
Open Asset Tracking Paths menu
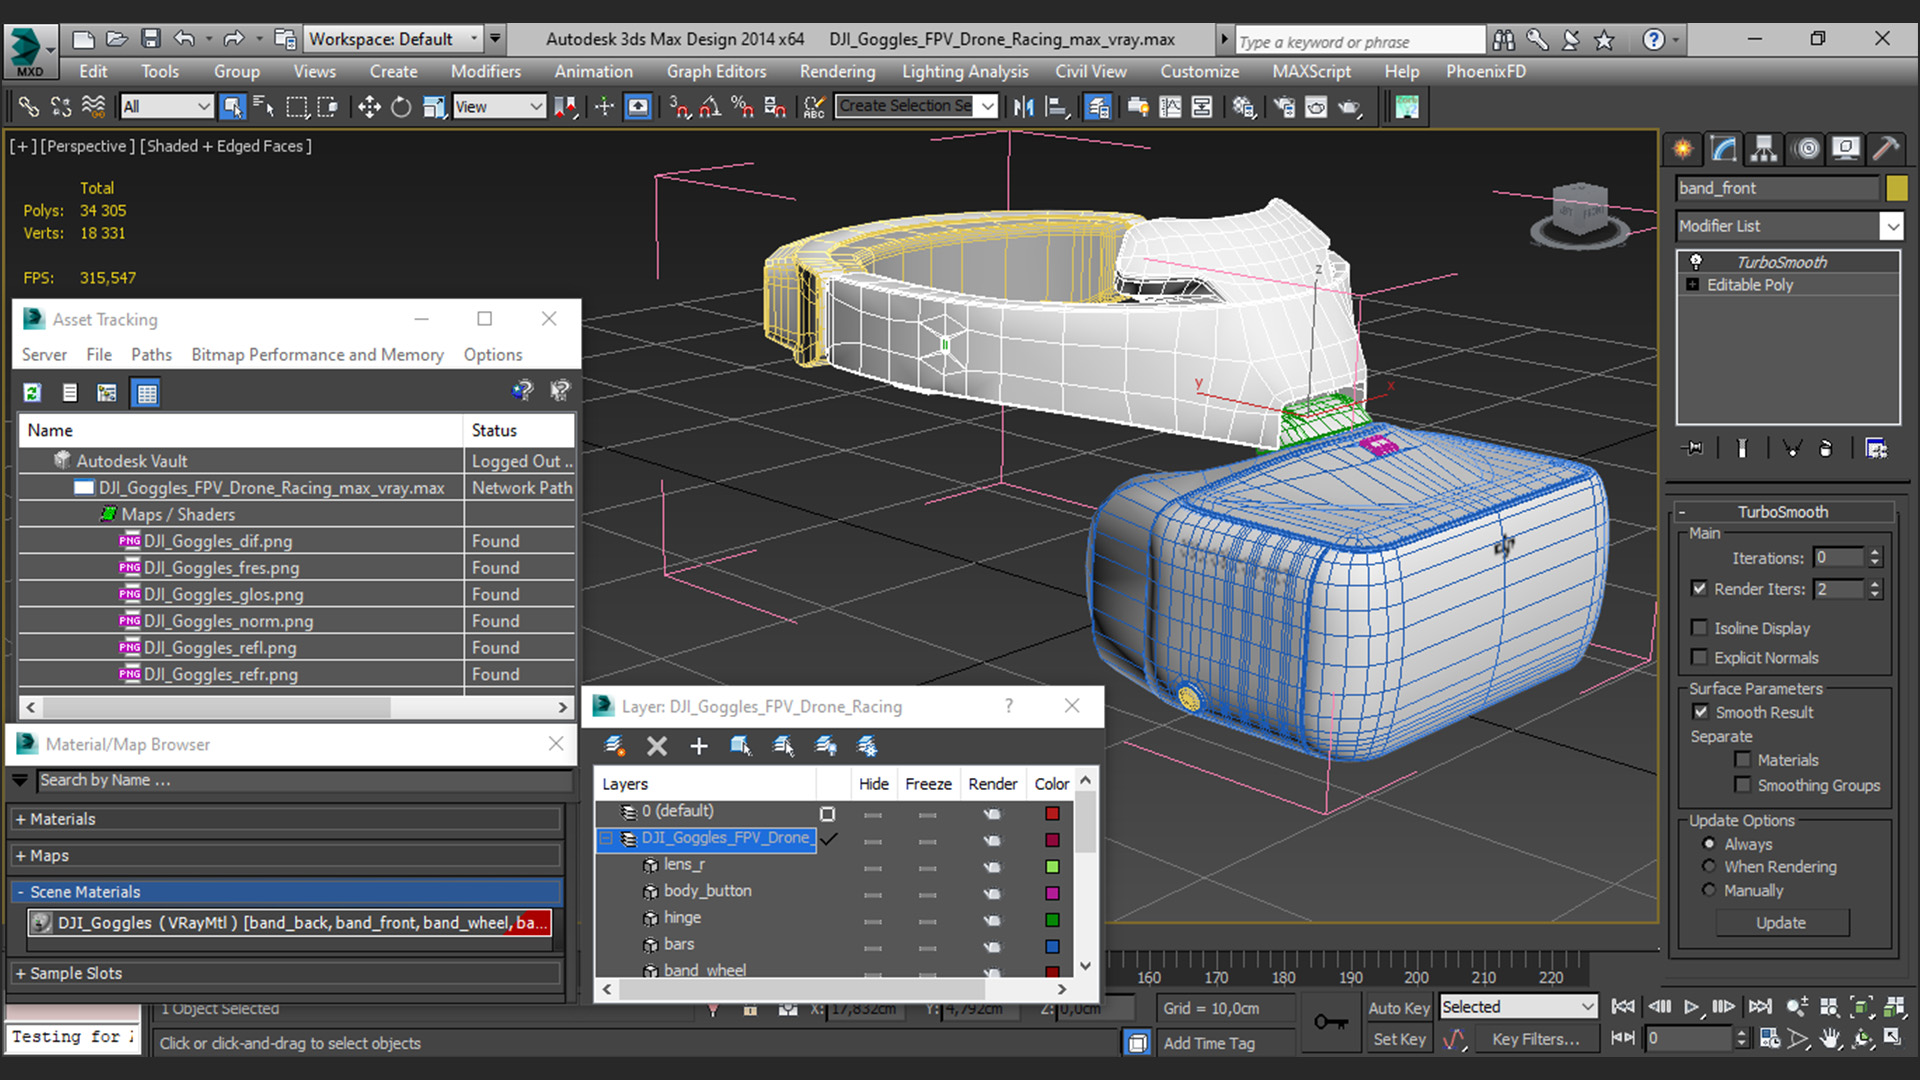pyautogui.click(x=151, y=354)
